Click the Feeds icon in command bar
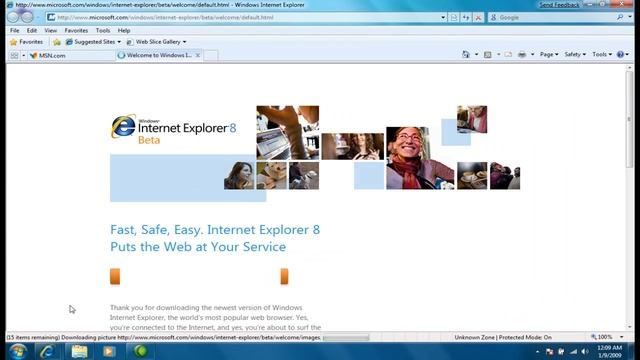The width and height of the screenshot is (640, 360). coord(487,54)
